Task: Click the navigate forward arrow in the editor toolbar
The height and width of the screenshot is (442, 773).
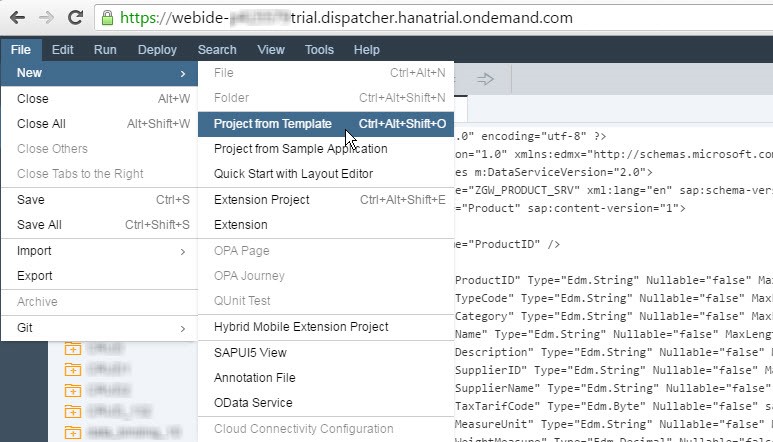Action: [485, 79]
